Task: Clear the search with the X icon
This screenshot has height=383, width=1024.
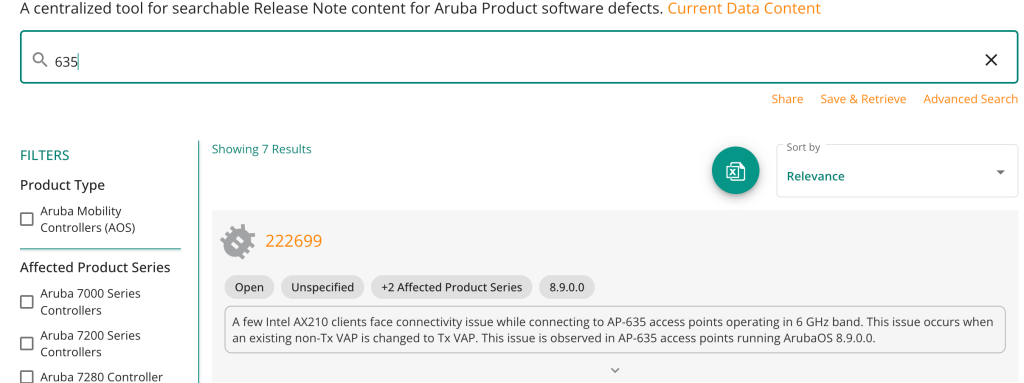Action: point(991,60)
